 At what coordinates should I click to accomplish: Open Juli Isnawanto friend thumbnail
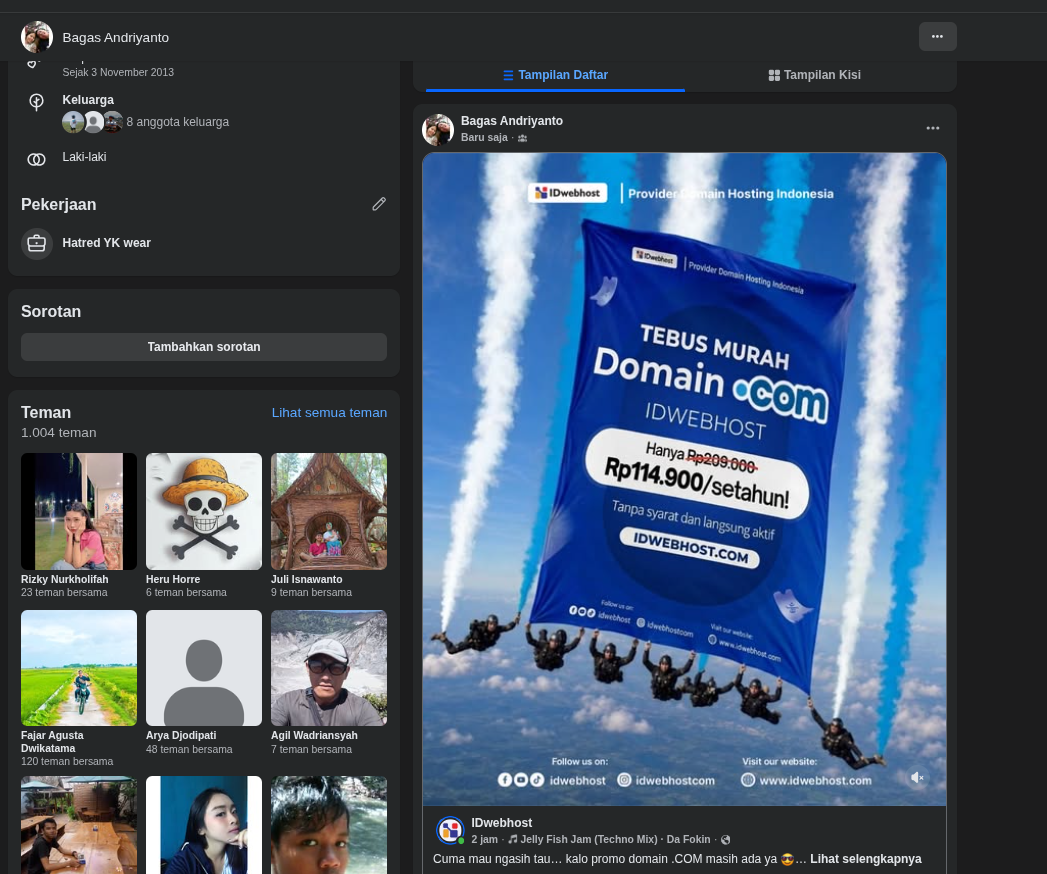tap(329, 511)
